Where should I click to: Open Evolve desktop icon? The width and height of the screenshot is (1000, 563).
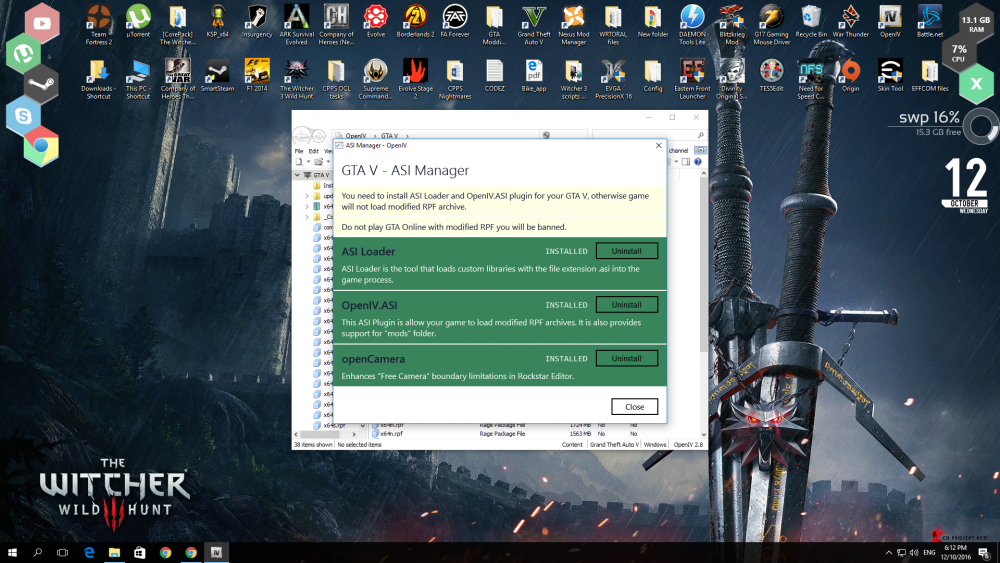[x=376, y=22]
